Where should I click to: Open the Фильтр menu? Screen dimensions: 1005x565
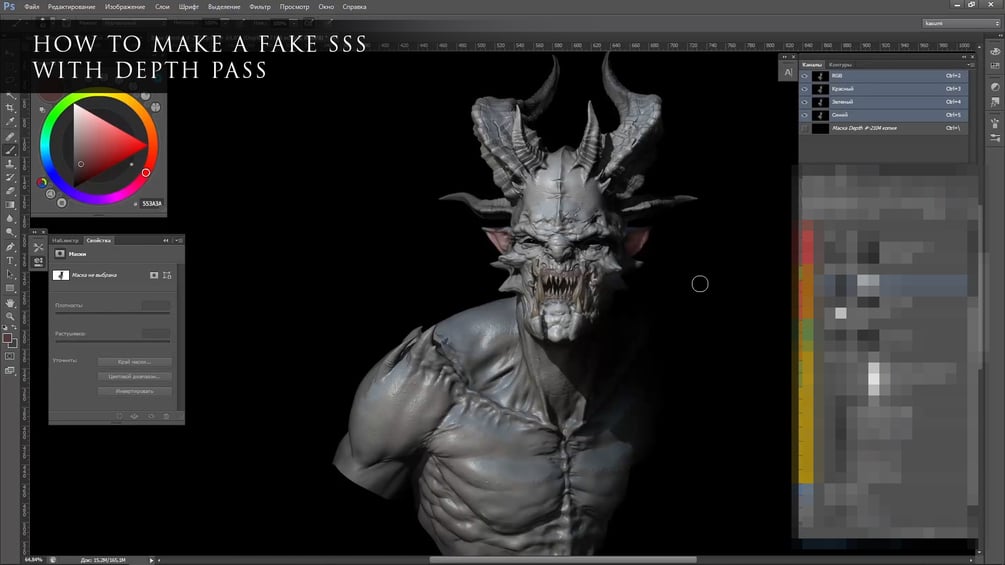tap(260, 6)
